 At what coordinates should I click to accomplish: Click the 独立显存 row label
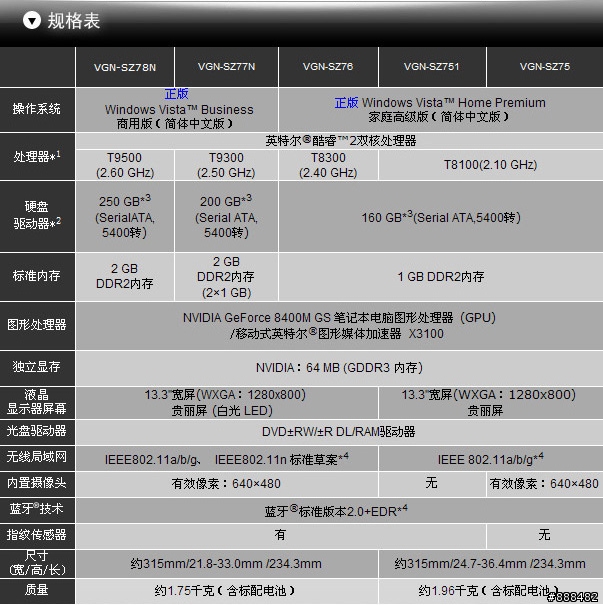(x=37, y=367)
